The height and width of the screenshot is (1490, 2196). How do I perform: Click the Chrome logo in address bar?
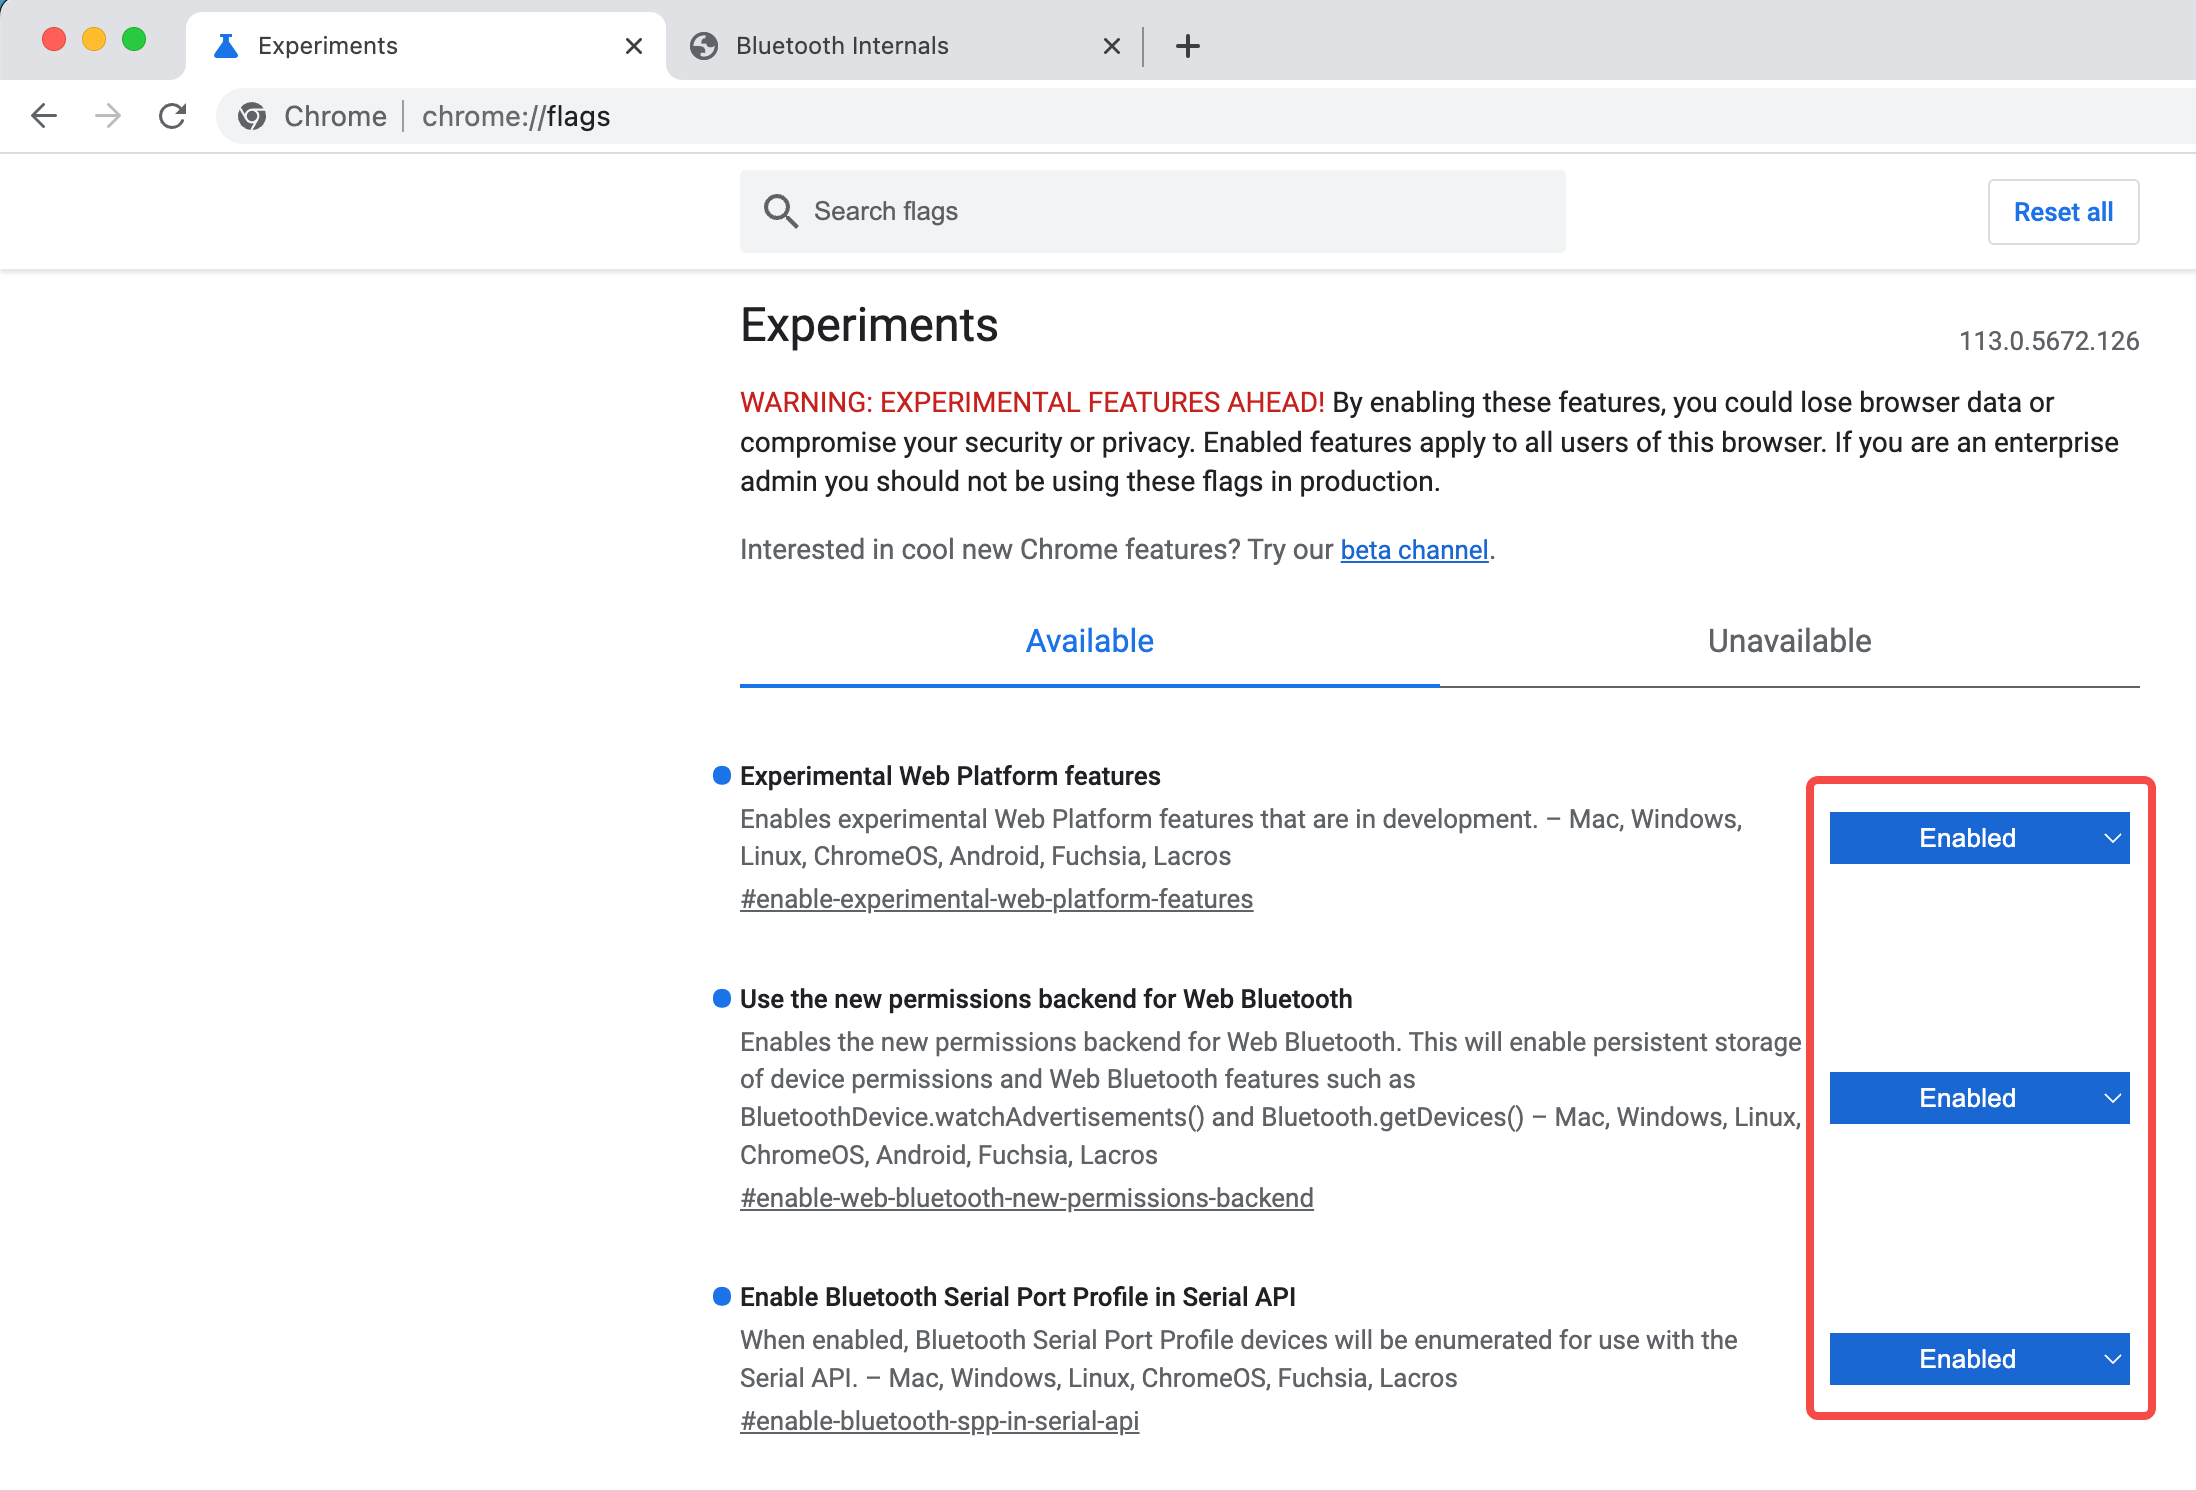(x=252, y=116)
